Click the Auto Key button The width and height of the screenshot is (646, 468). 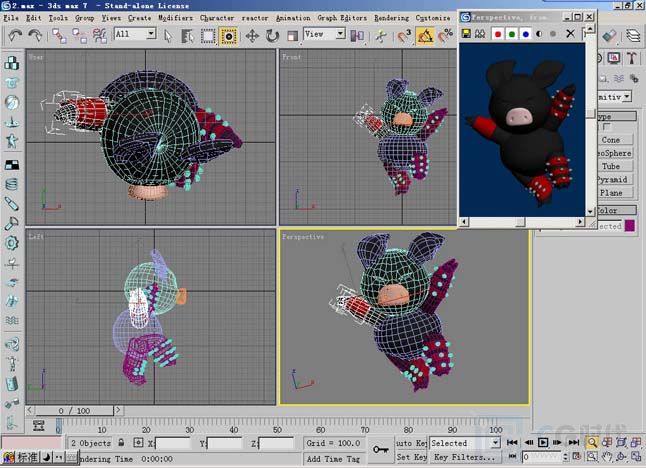coord(411,443)
